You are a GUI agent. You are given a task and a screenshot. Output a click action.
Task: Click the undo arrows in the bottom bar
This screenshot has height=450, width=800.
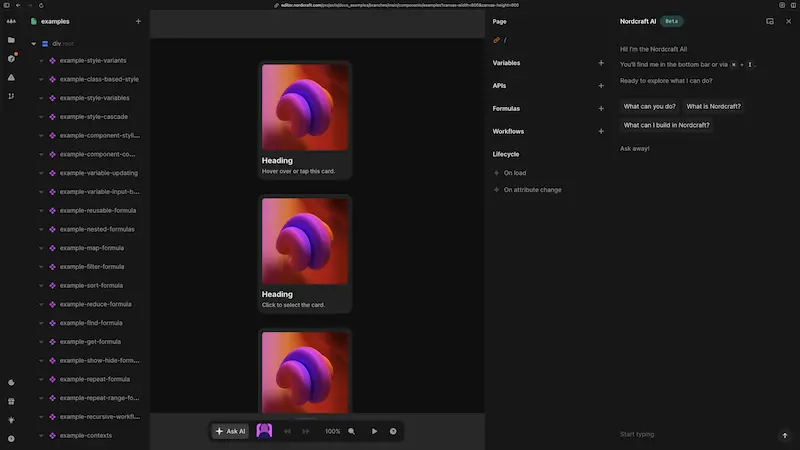click(287, 431)
